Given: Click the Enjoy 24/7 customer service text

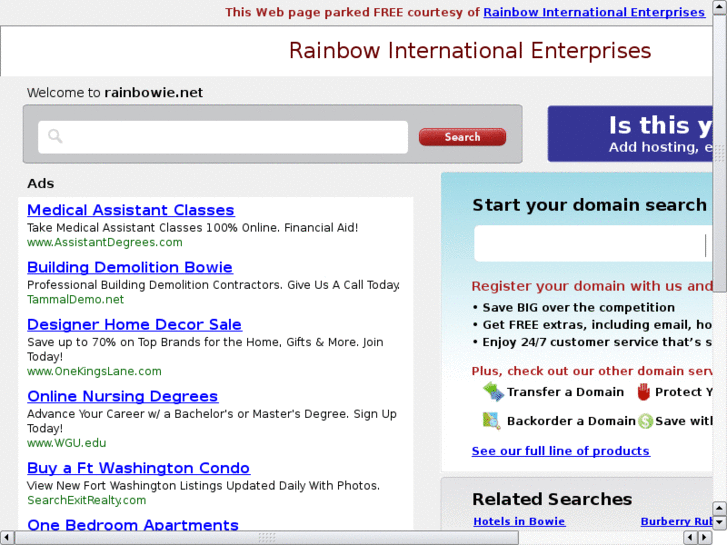Looking at the screenshot, I should pyautogui.click(x=597, y=342).
